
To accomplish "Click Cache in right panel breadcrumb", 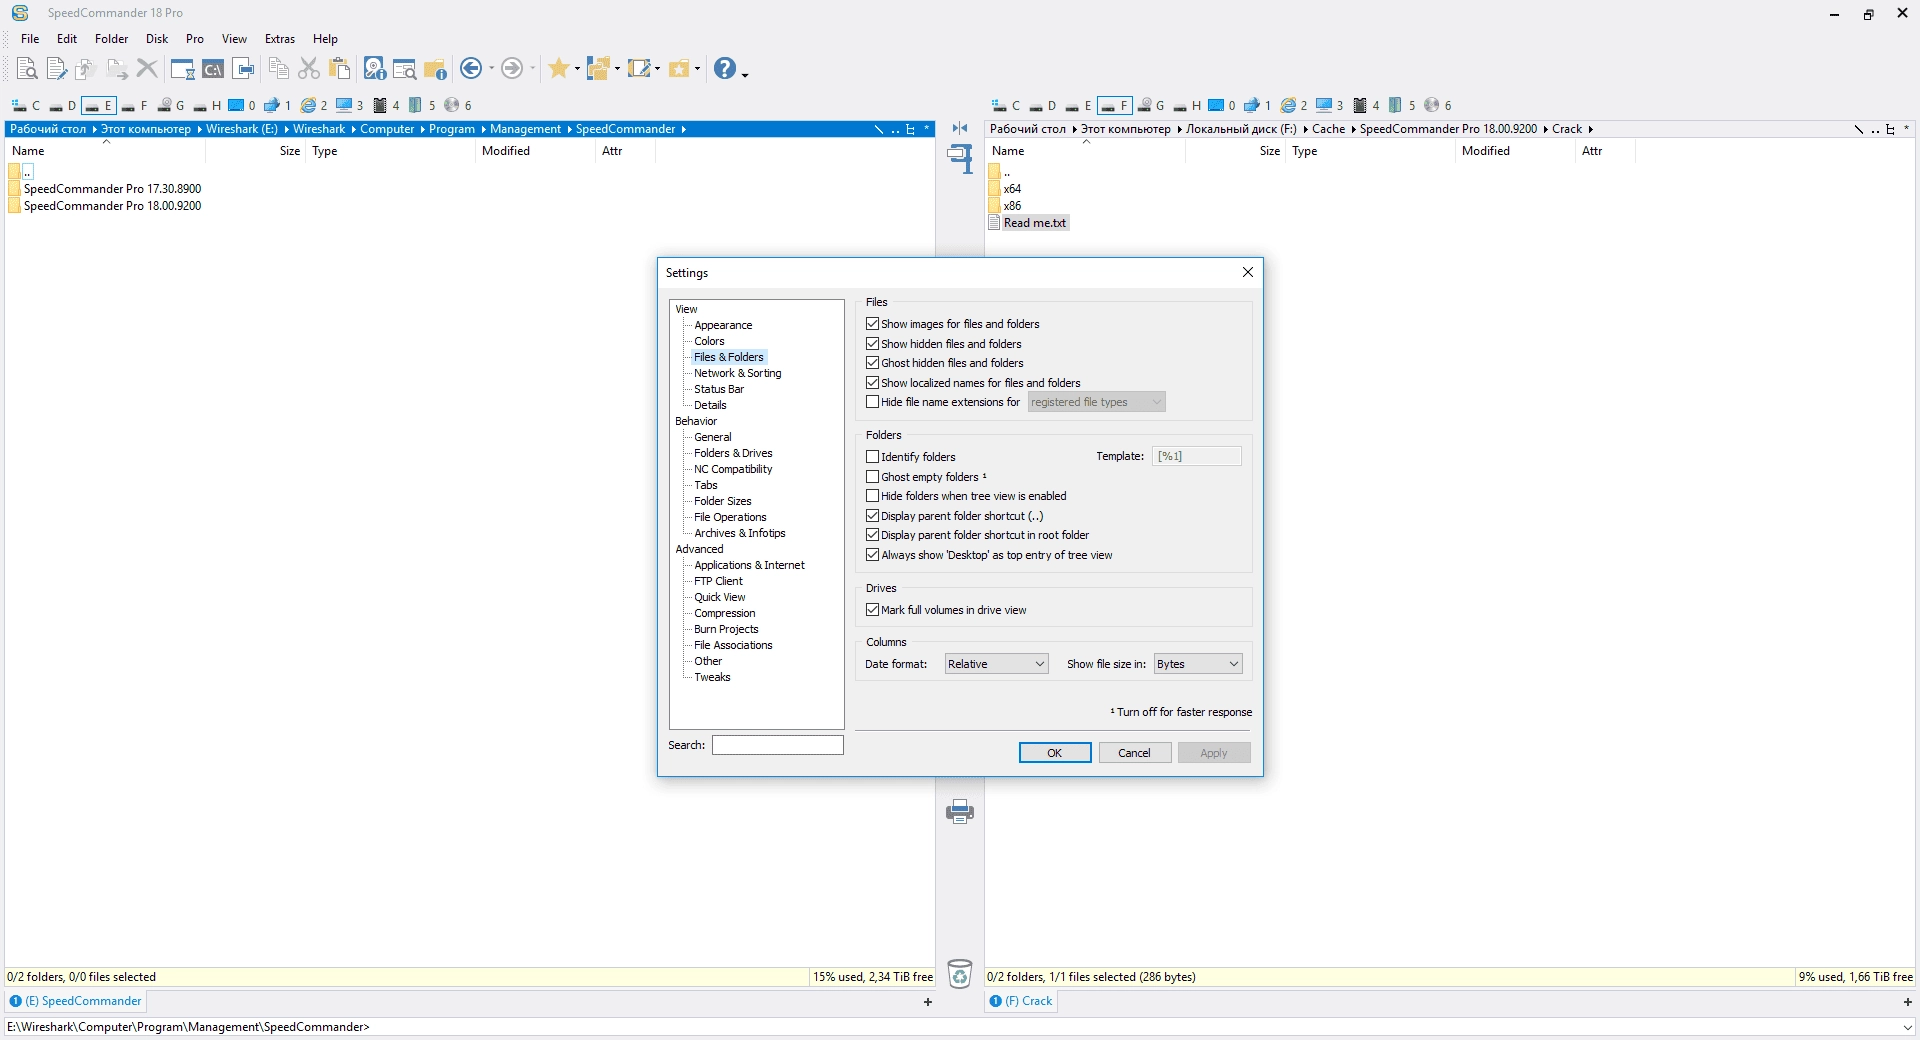I will click(1328, 129).
